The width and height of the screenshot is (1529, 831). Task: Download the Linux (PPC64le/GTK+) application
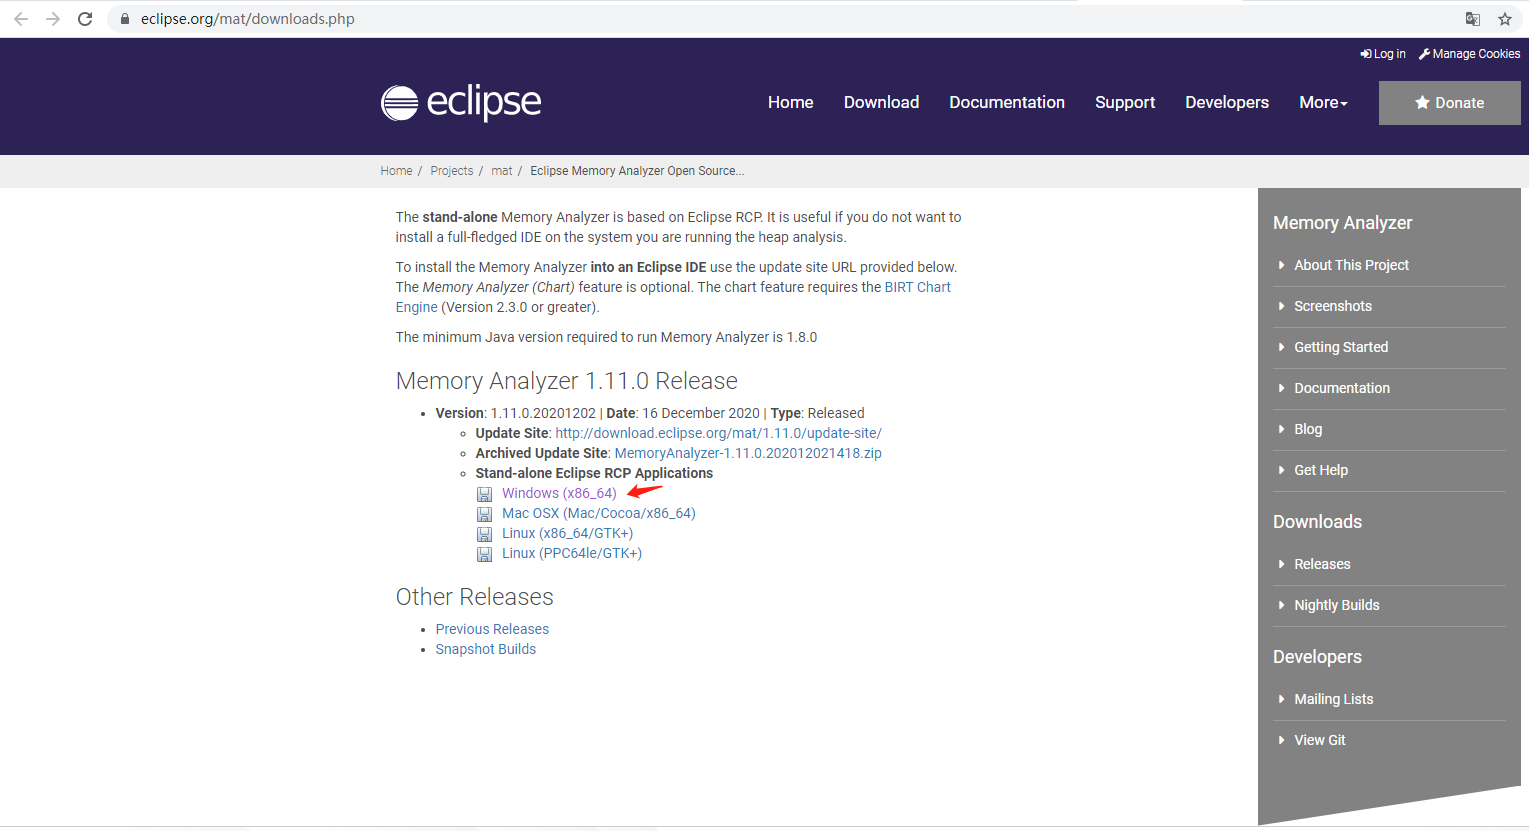572,553
